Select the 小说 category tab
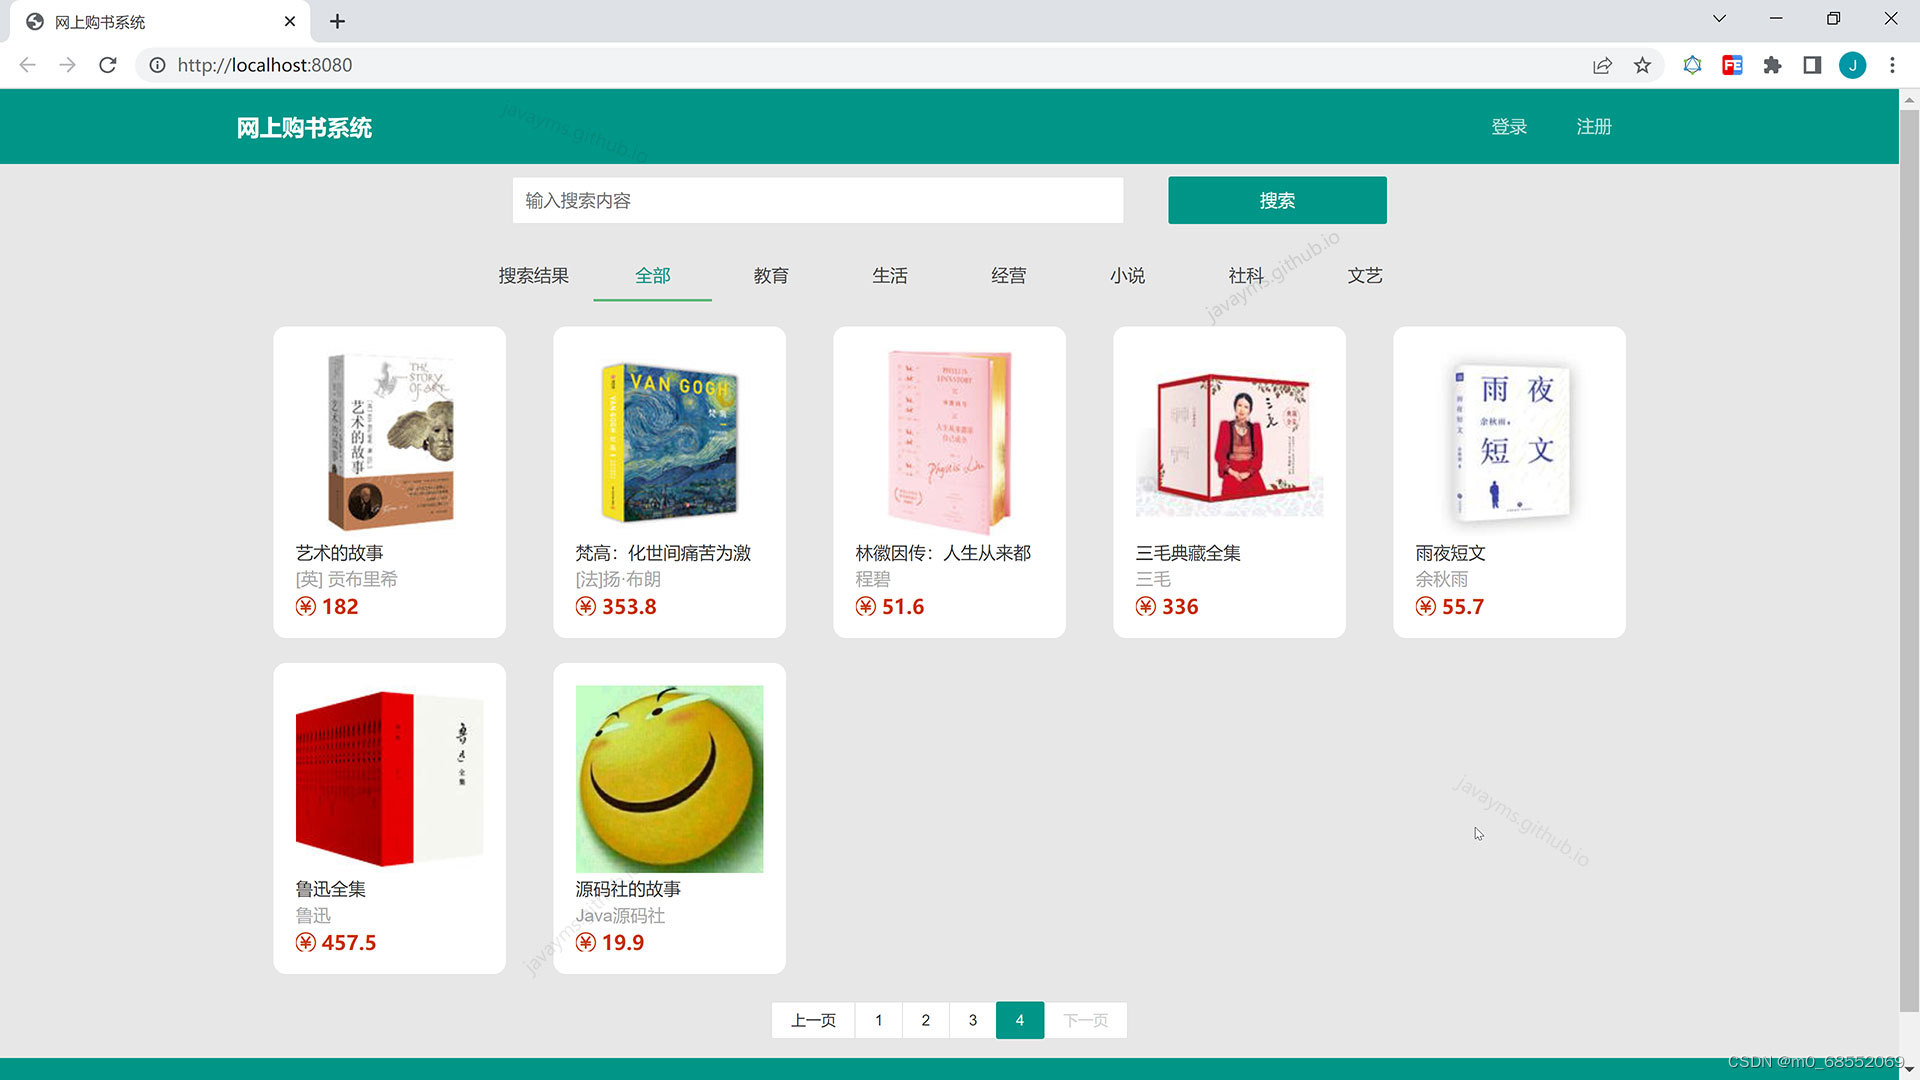The image size is (1920, 1080). pos(1127,275)
